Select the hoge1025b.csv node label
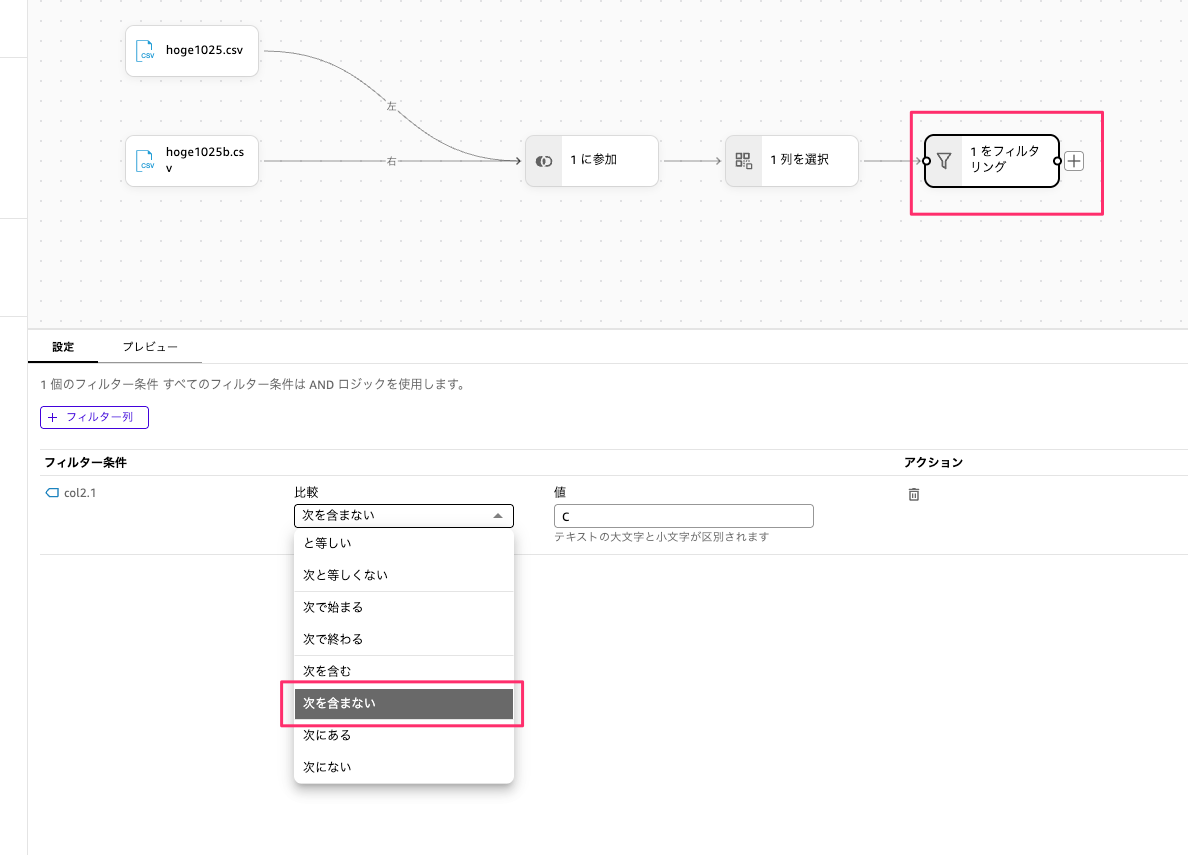This screenshot has width=1188, height=855. [x=205, y=160]
